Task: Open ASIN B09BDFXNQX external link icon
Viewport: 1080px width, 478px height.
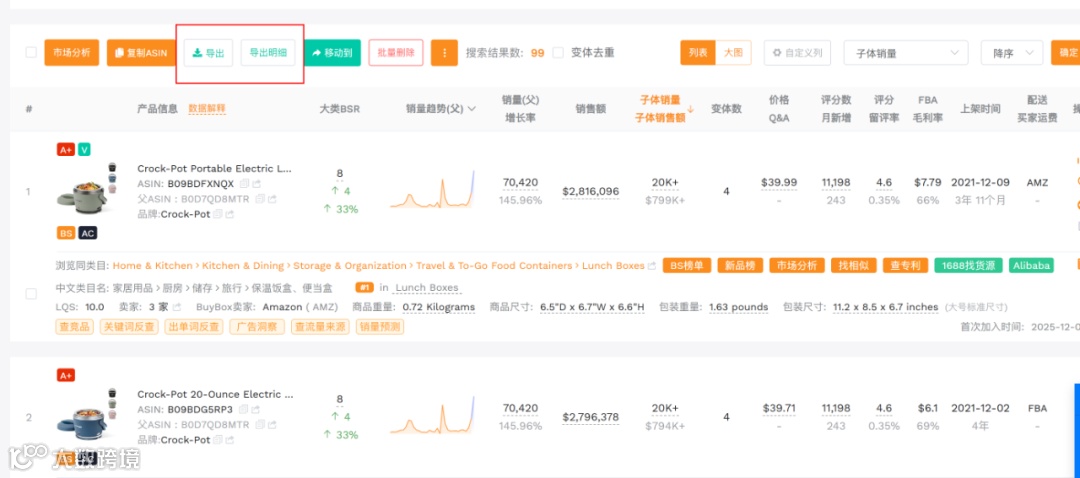Action: click(256, 184)
